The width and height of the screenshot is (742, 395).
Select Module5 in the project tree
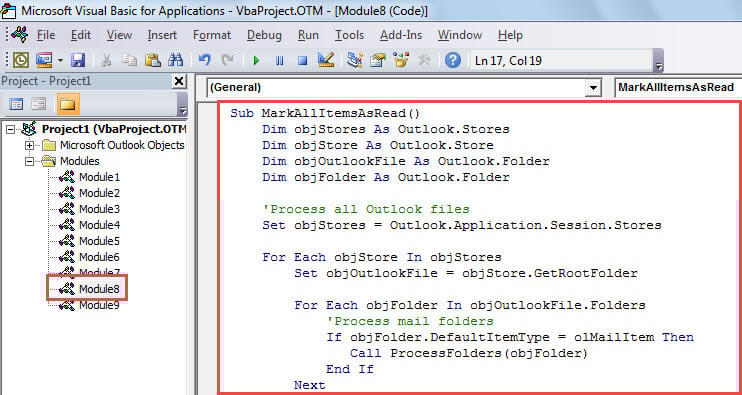99,241
